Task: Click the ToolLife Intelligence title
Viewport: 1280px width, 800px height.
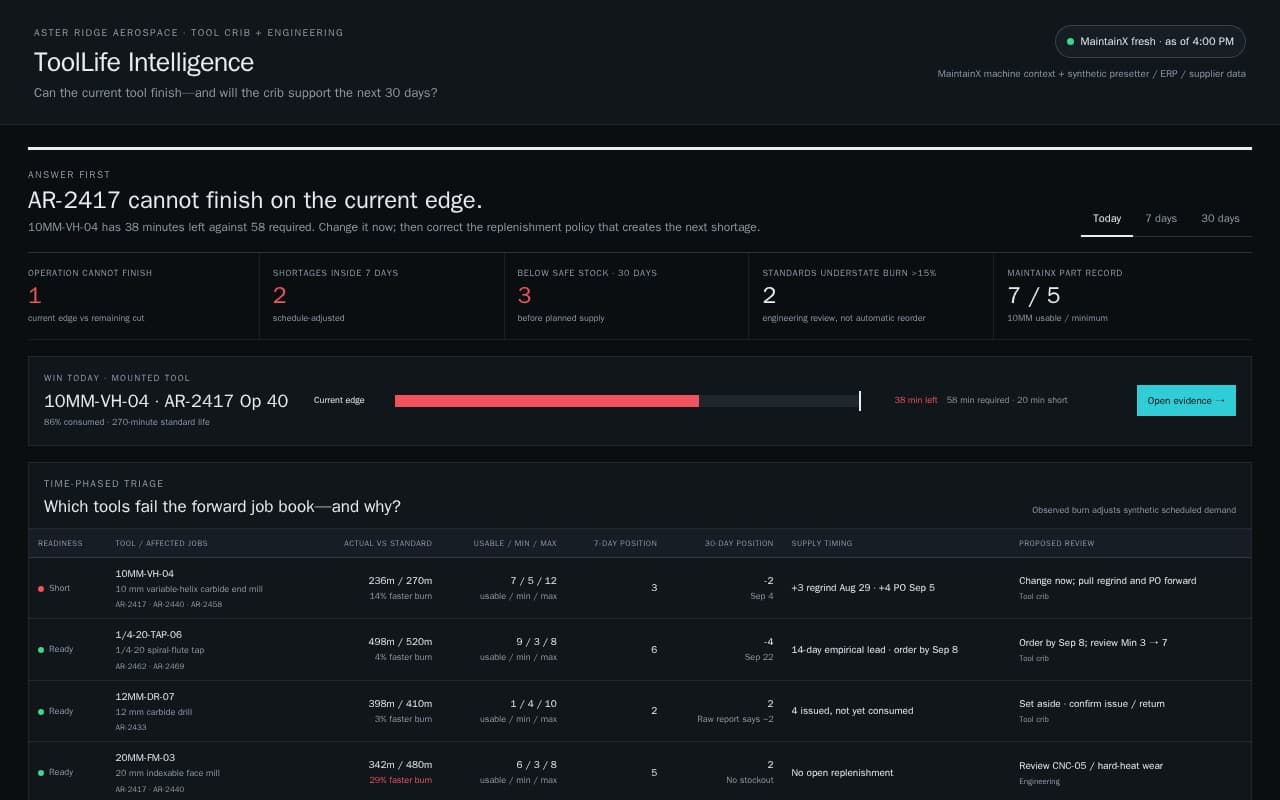Action: [144, 62]
